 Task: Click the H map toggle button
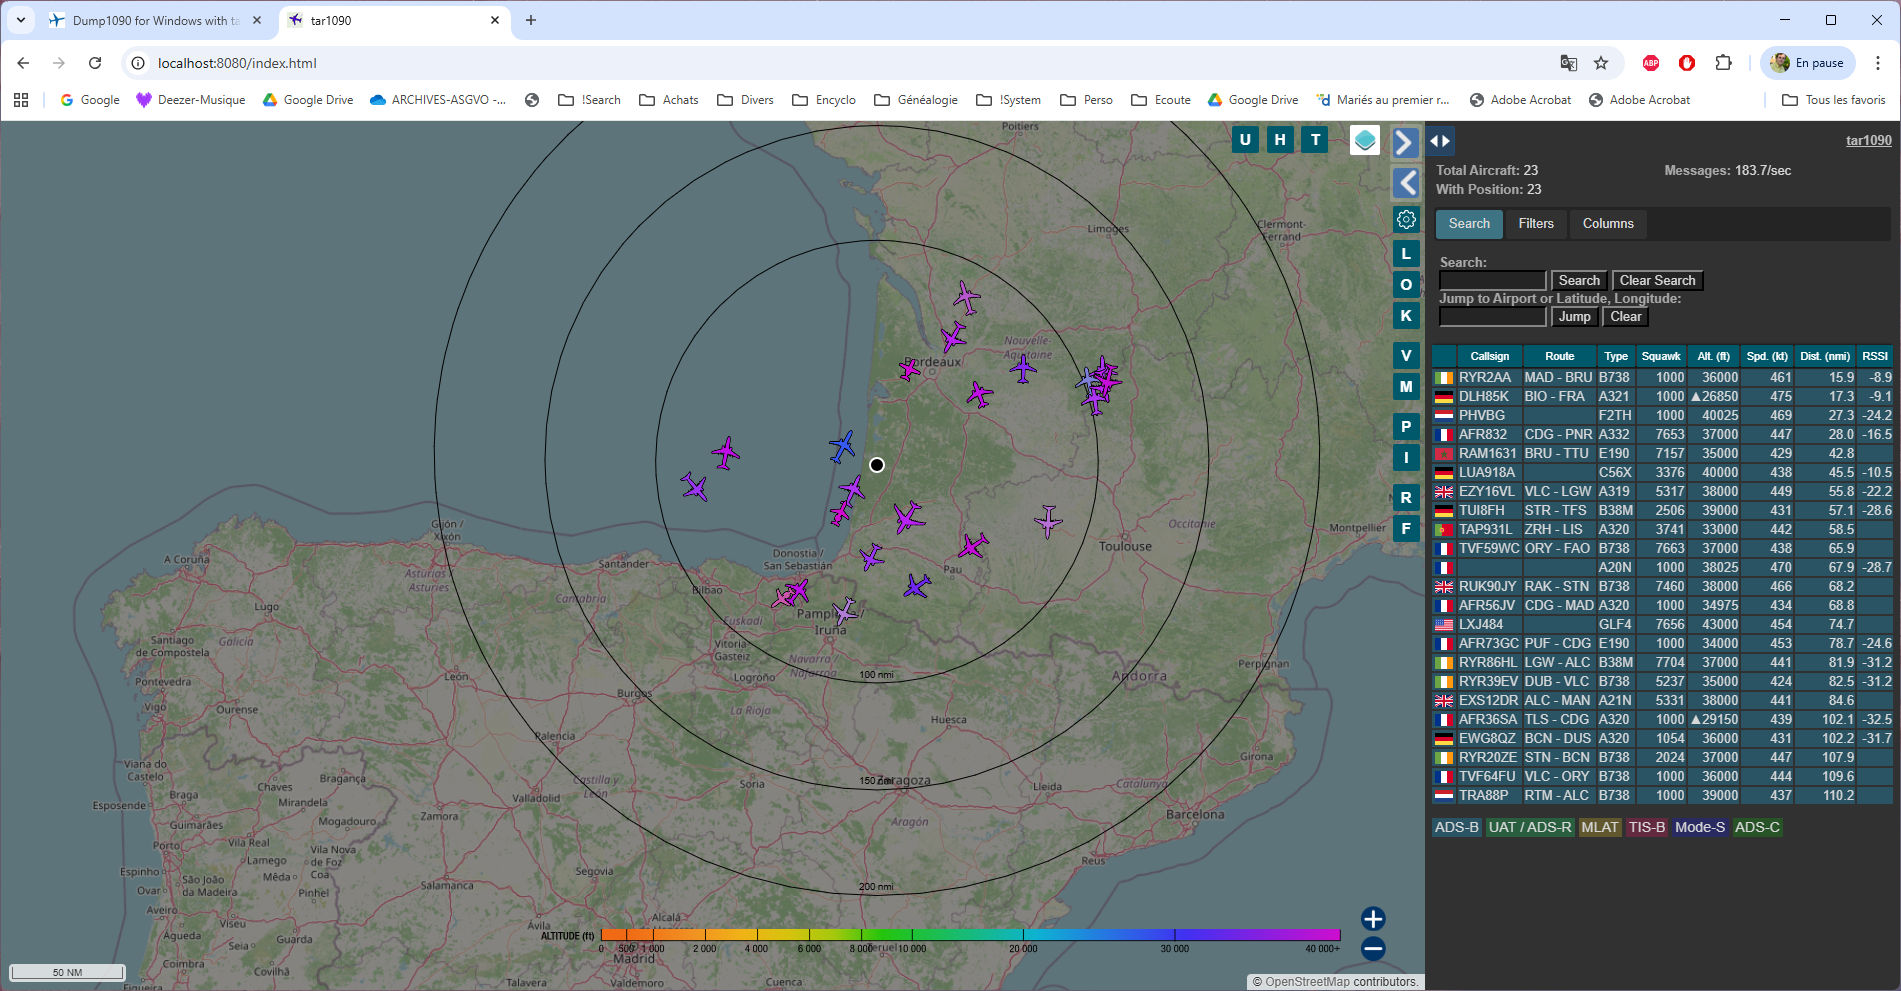tap(1280, 140)
